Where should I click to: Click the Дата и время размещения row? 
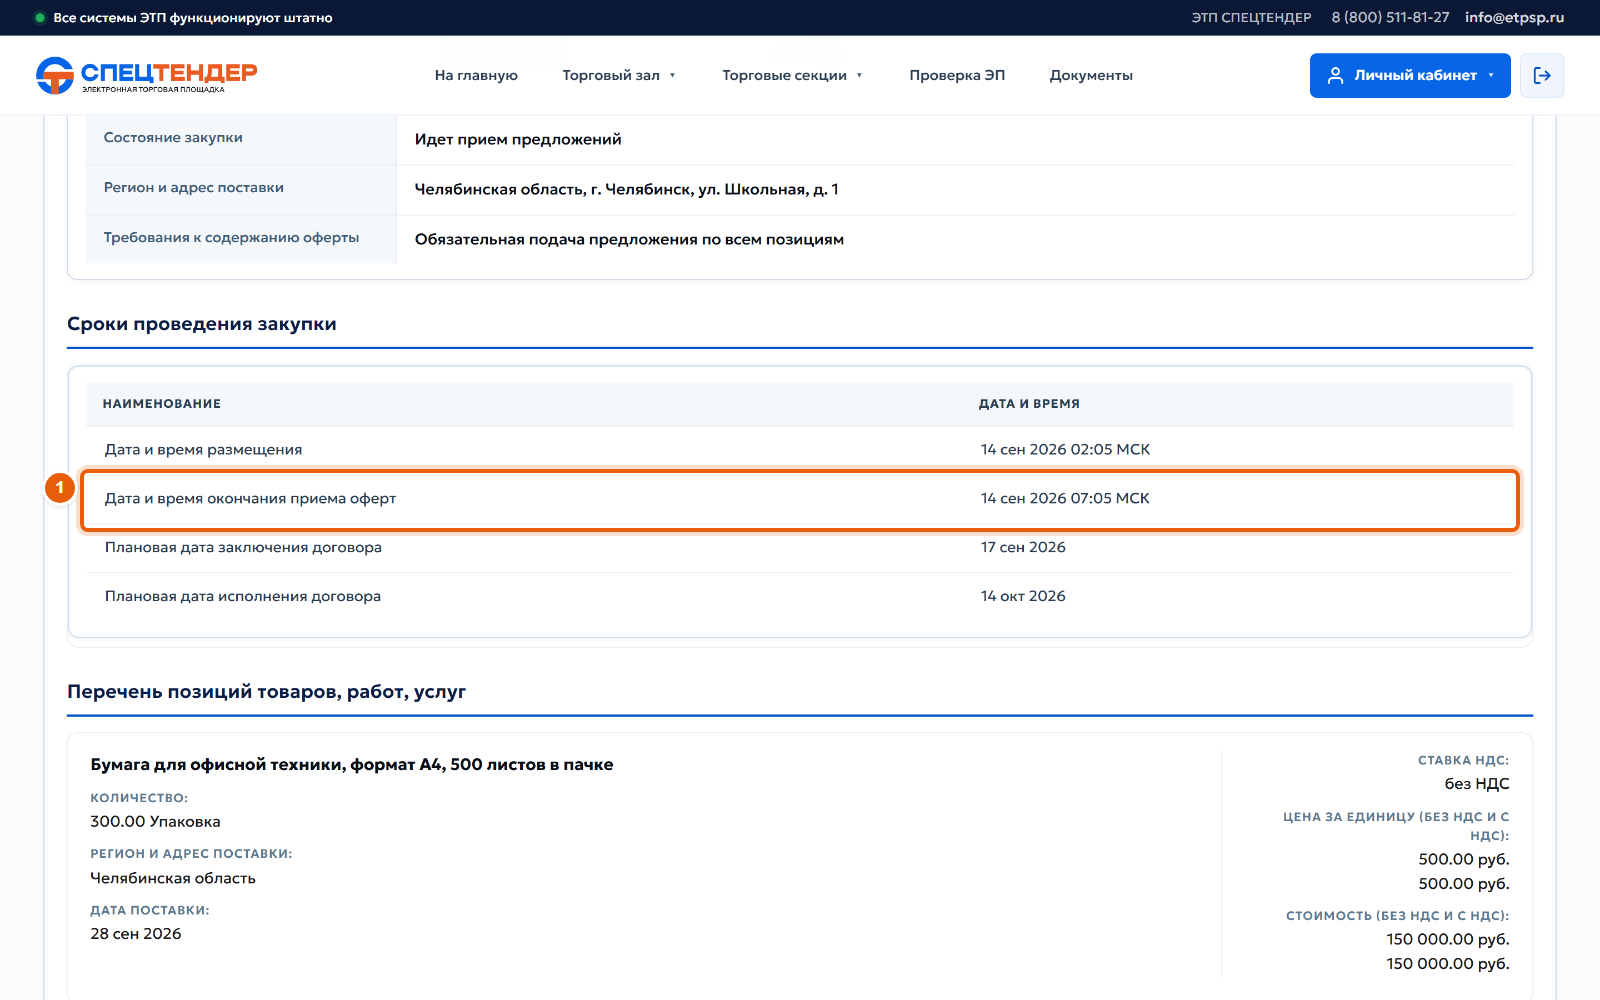800,450
